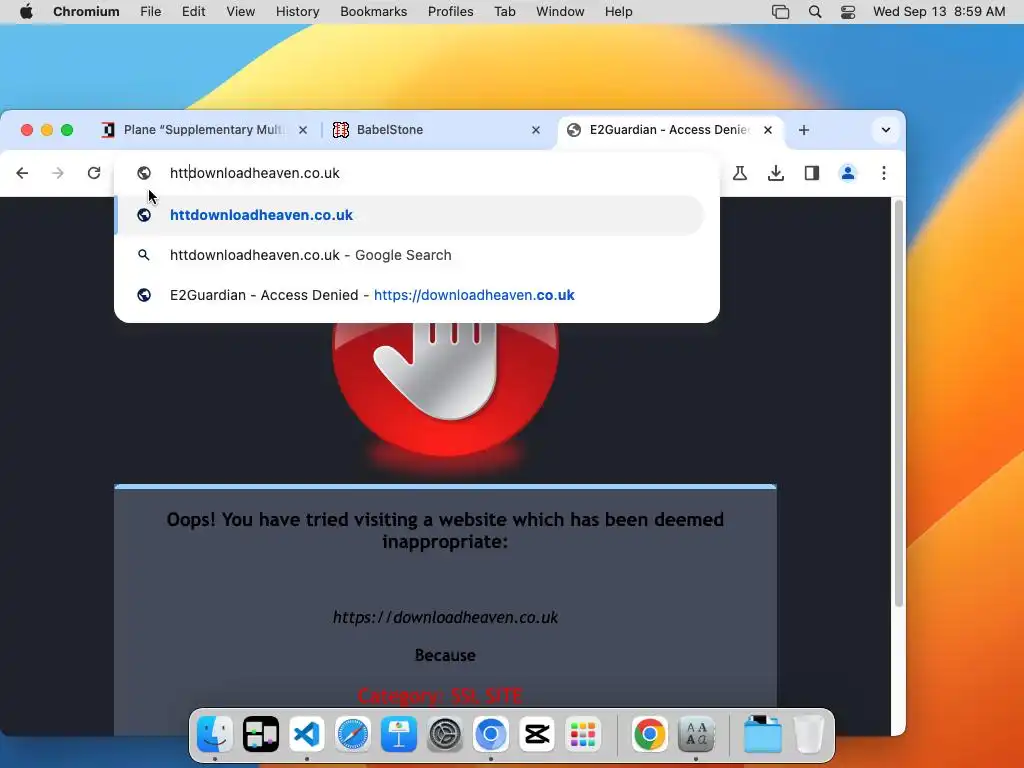Click the red stop-hand image
Image resolution: width=1024 pixels, height=768 pixels.
pos(445,389)
